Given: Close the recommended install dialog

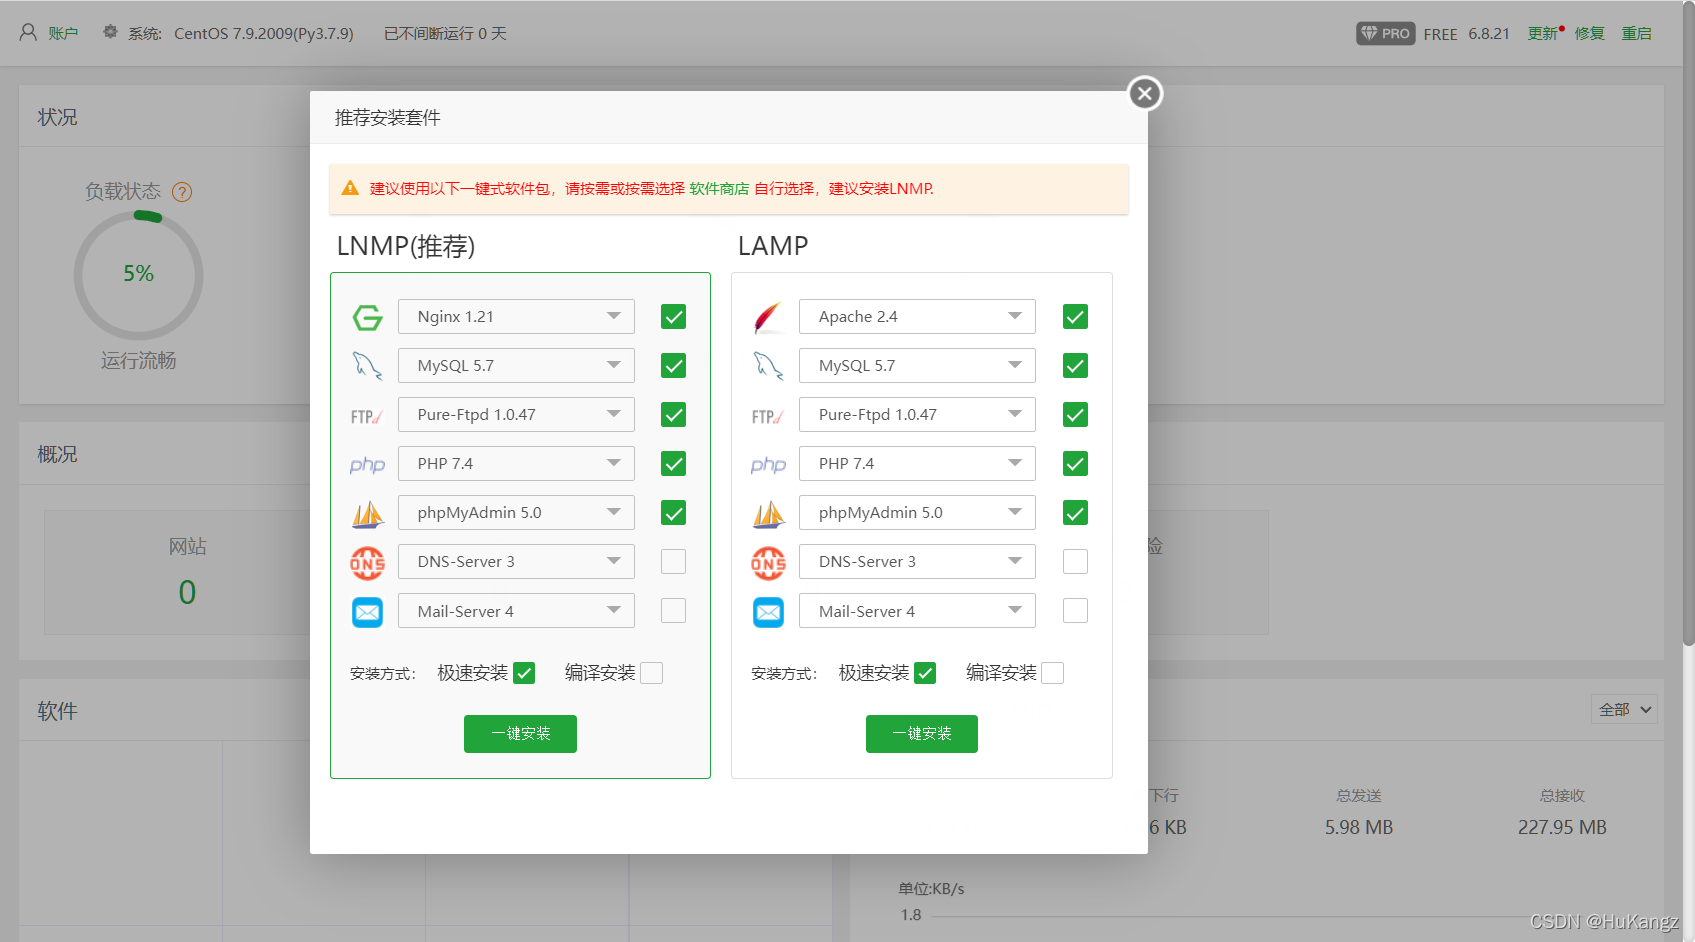Looking at the screenshot, I should coord(1145,93).
